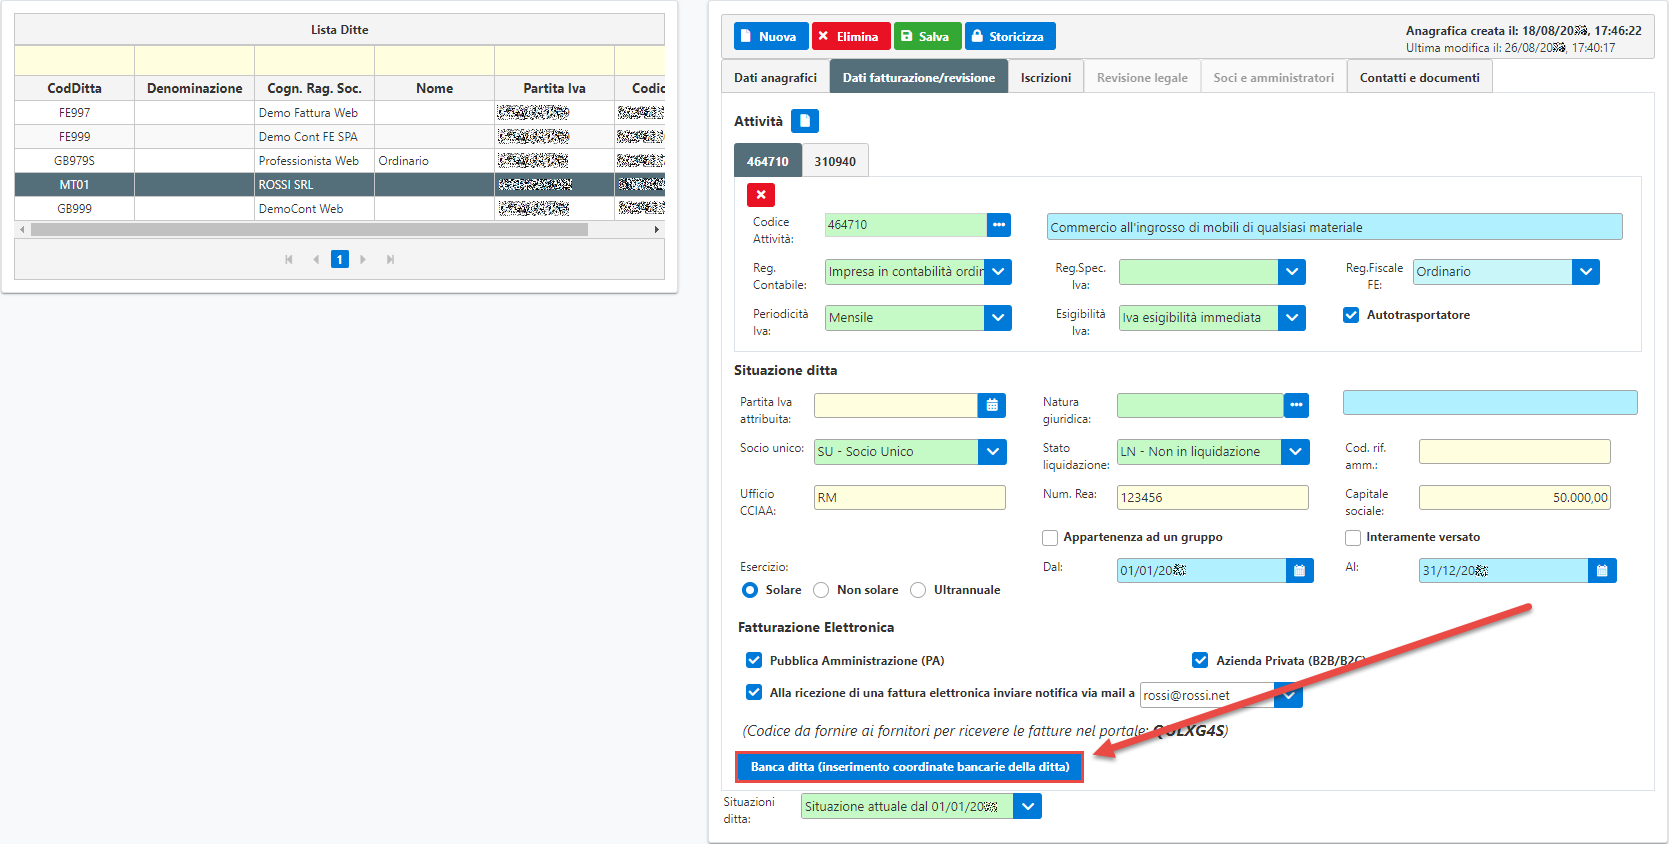Go to first page in Lista Ditte pager
The height and width of the screenshot is (844, 1669).
pyautogui.click(x=289, y=259)
